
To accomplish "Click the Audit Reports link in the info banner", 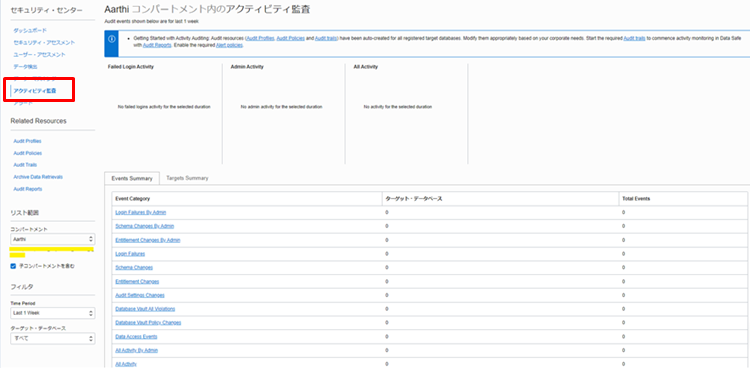I will (x=156, y=45).
